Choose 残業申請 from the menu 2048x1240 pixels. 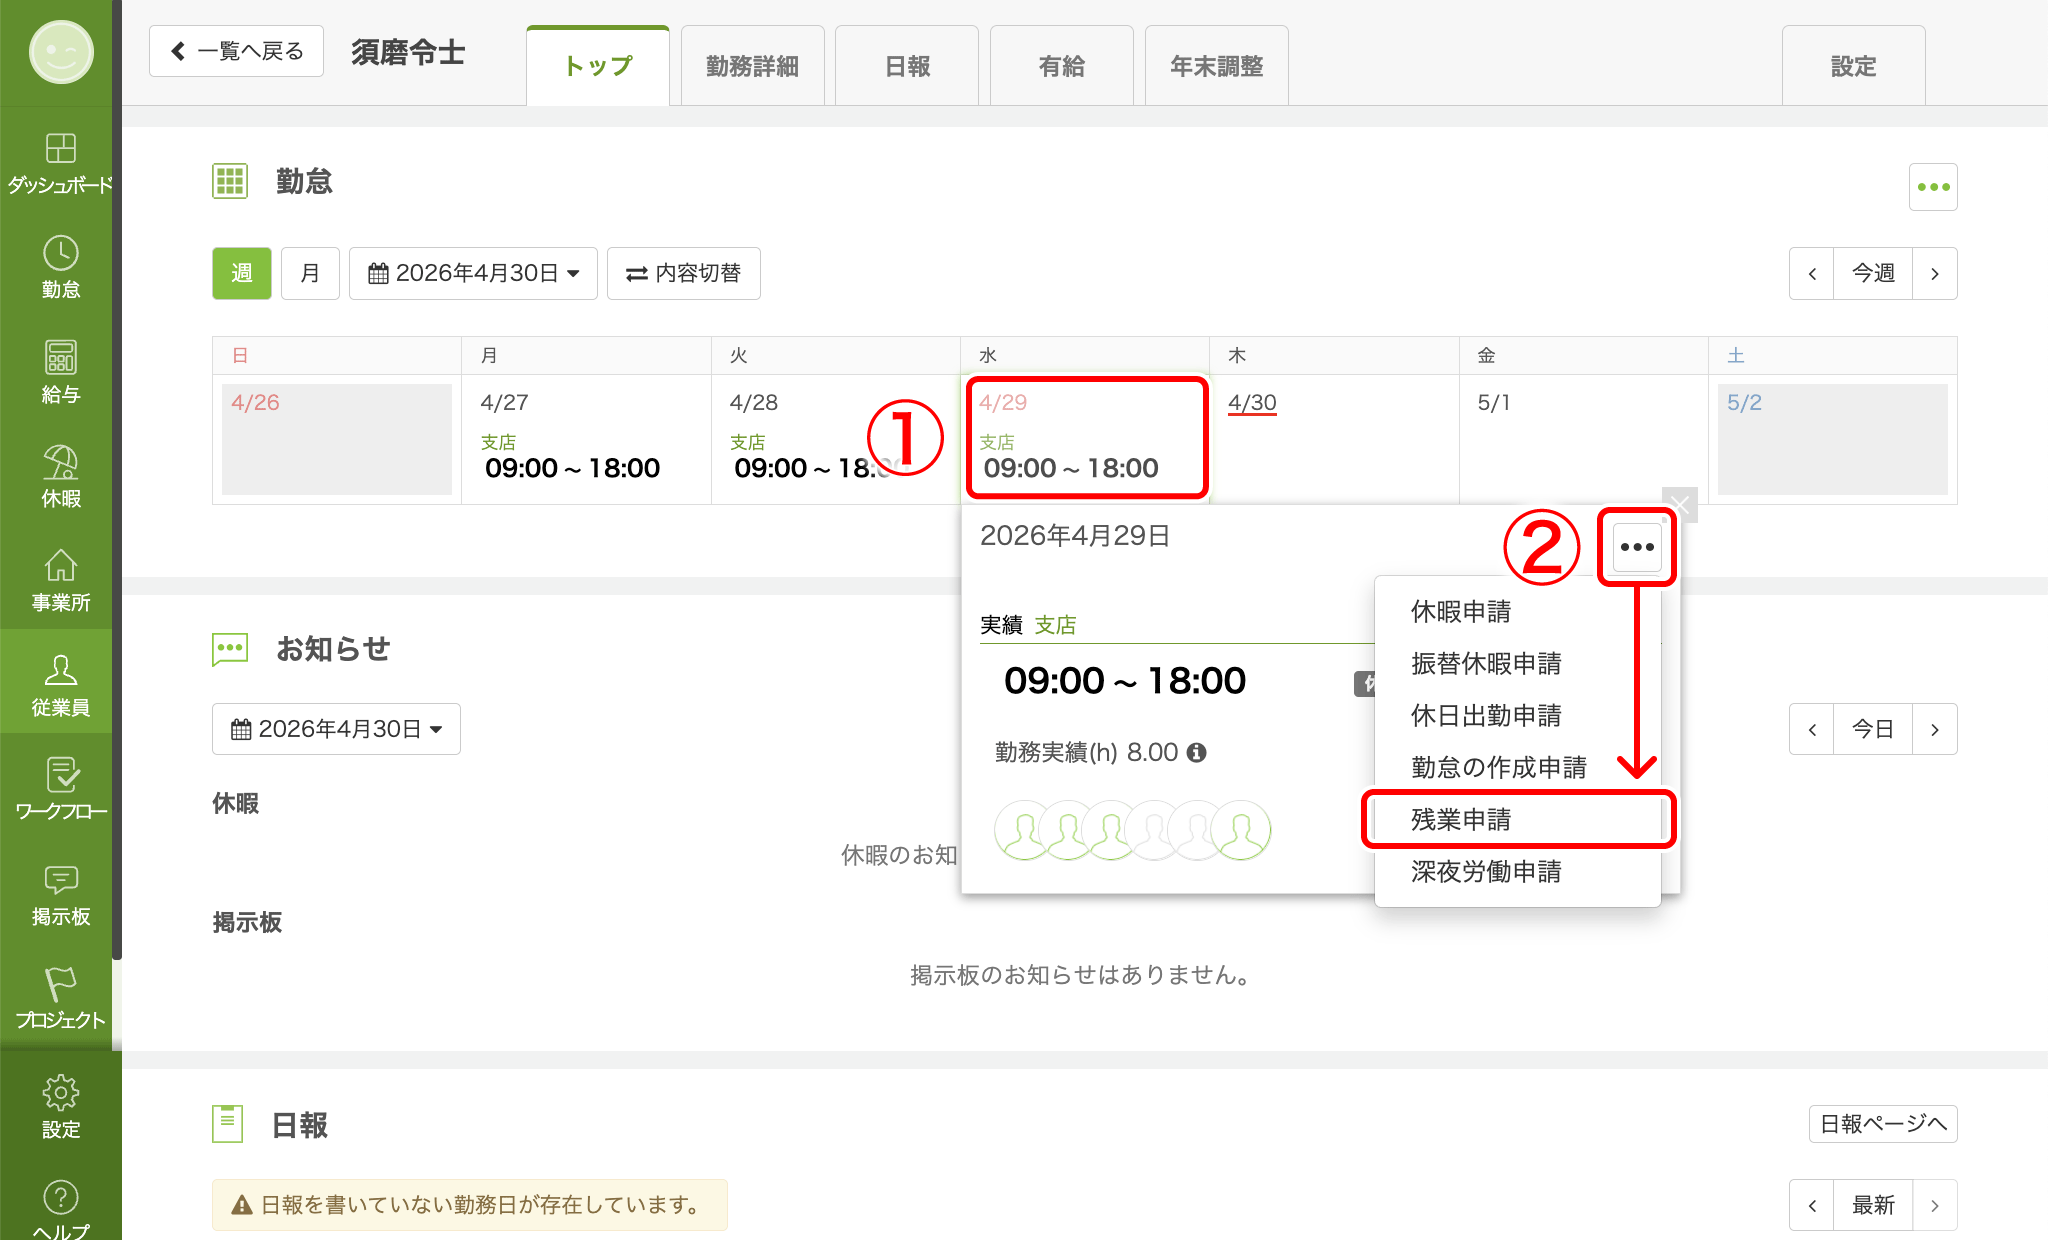tap(1518, 820)
